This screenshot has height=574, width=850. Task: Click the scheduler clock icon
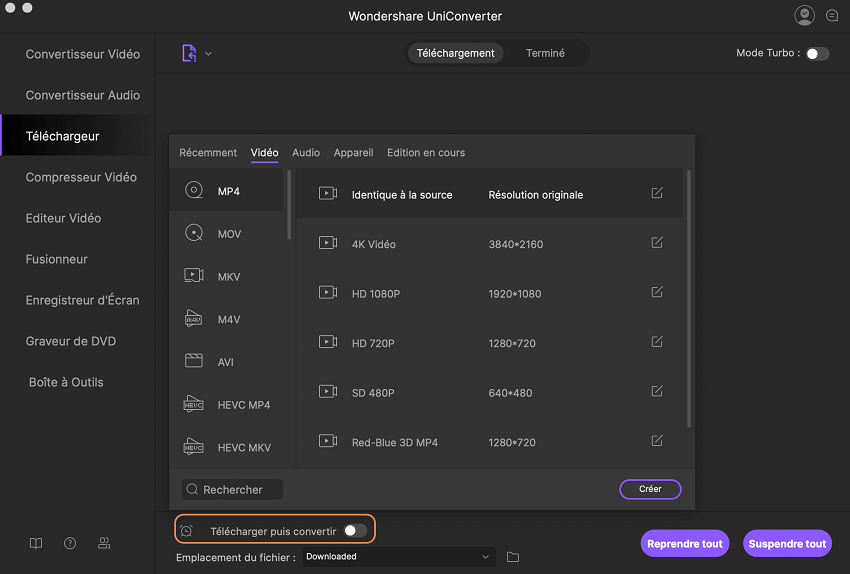pyautogui.click(x=187, y=531)
